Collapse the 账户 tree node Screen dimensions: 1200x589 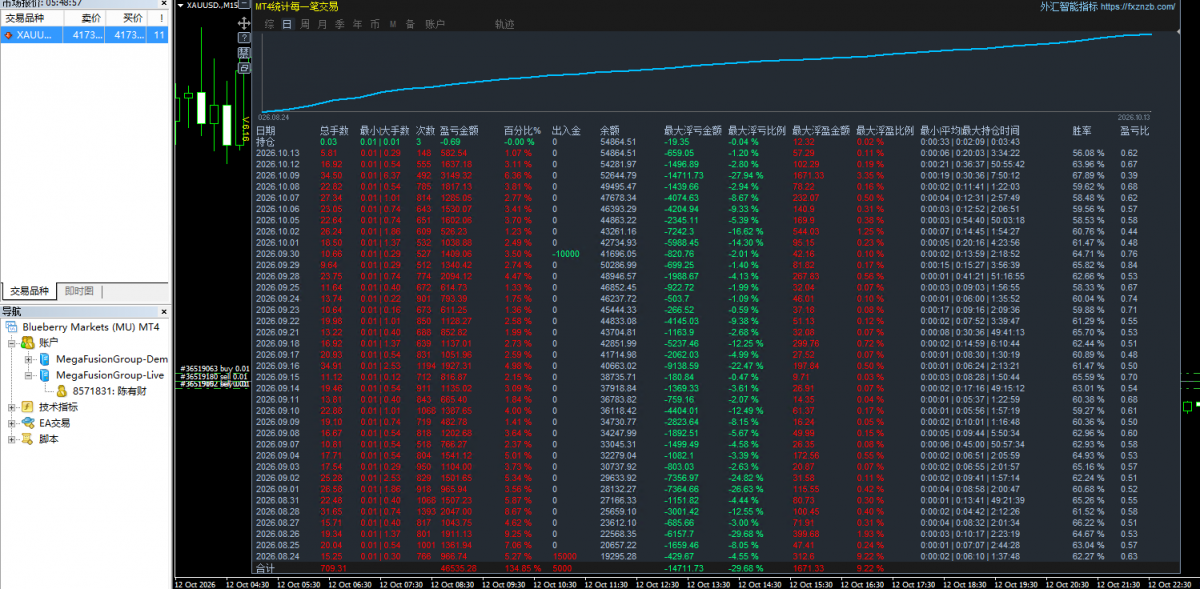tap(12, 343)
